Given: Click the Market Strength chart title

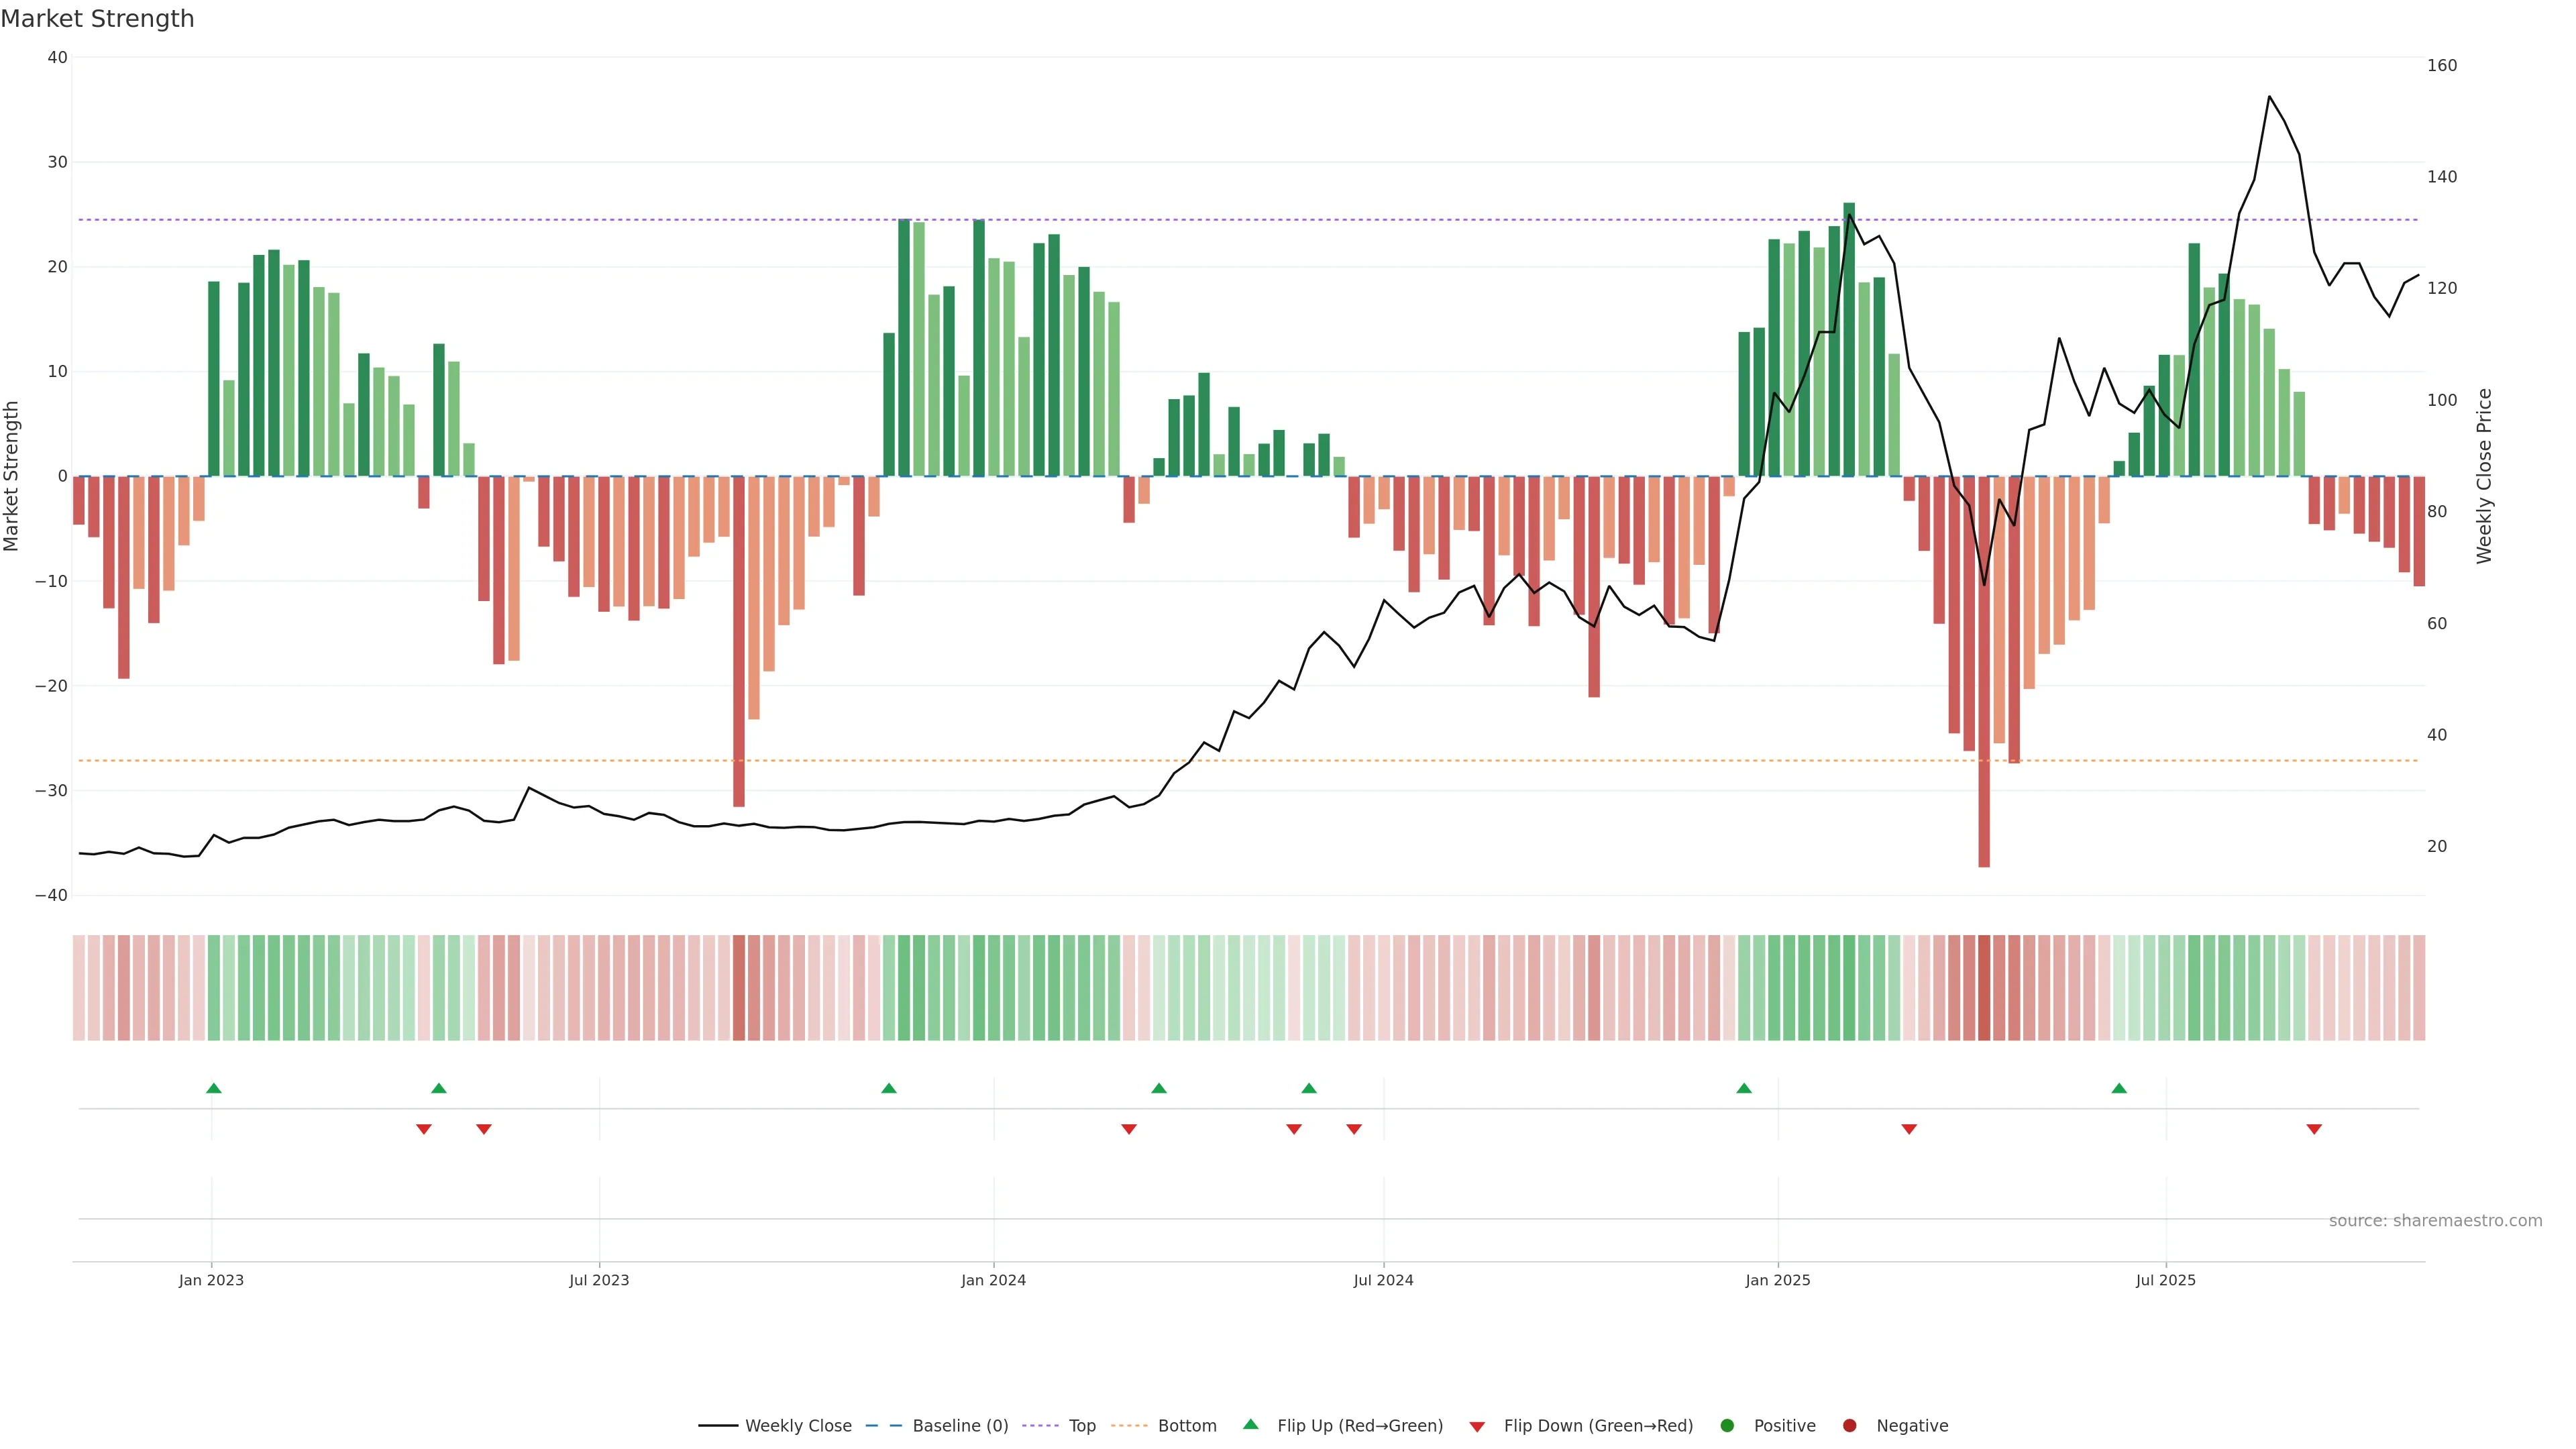Looking at the screenshot, I should tap(97, 19).
